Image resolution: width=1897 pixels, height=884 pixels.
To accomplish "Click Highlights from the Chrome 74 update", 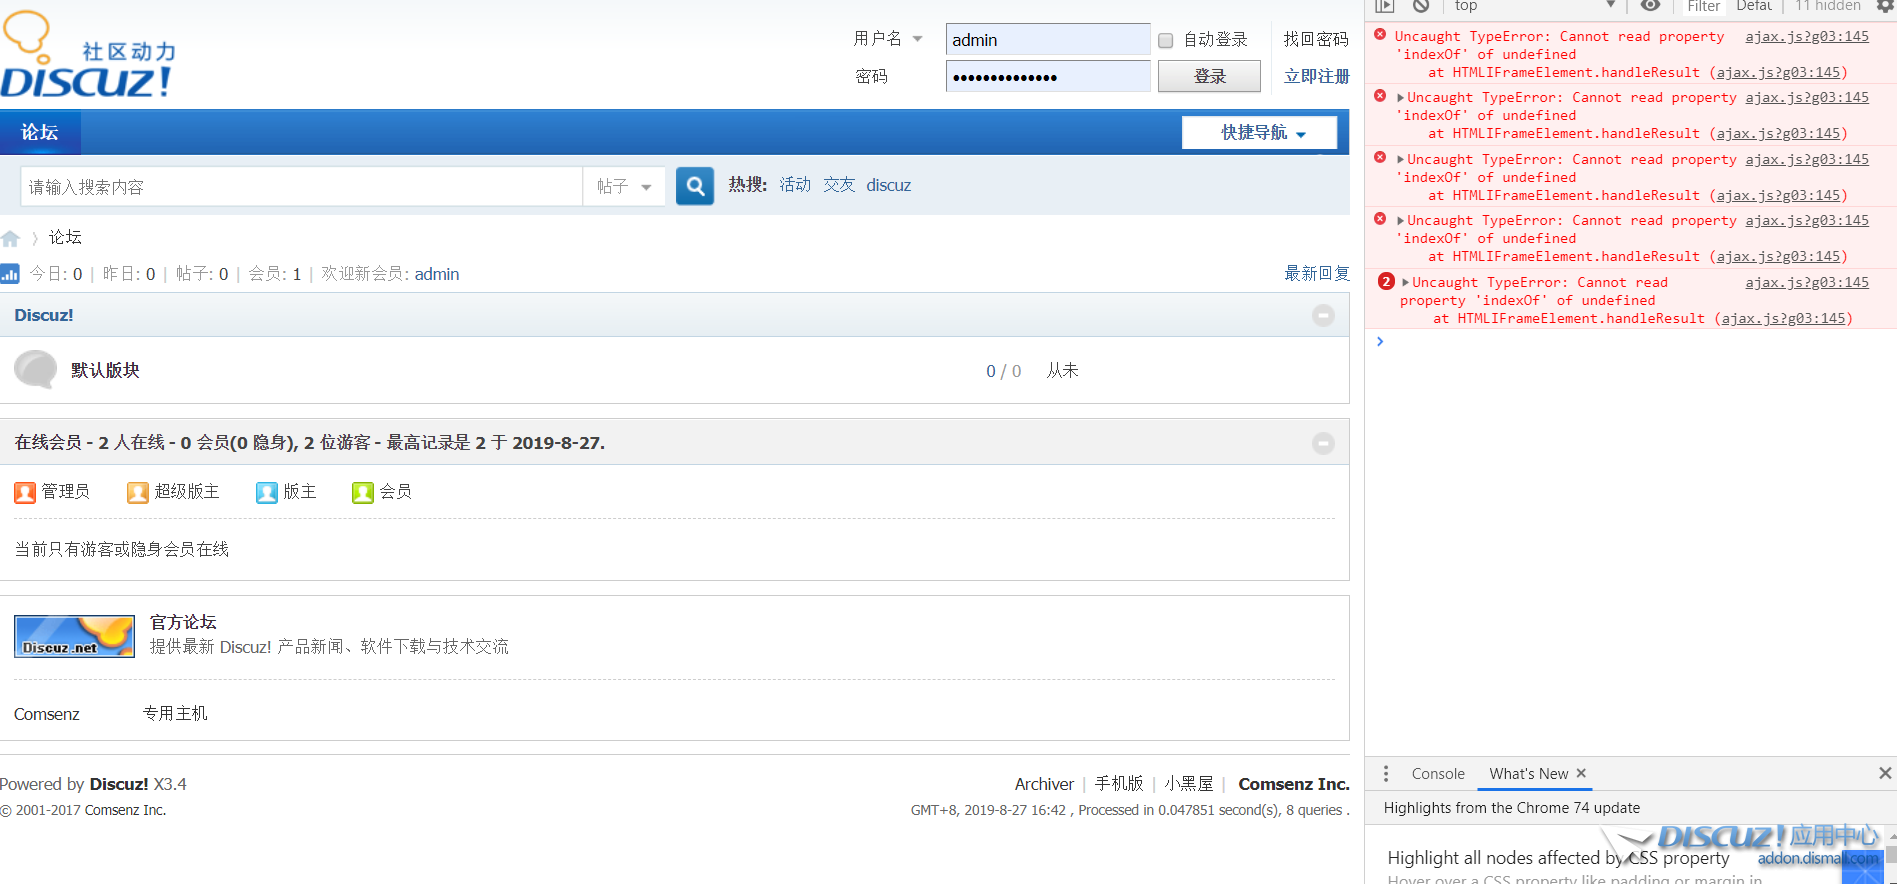I will 1511,808.
